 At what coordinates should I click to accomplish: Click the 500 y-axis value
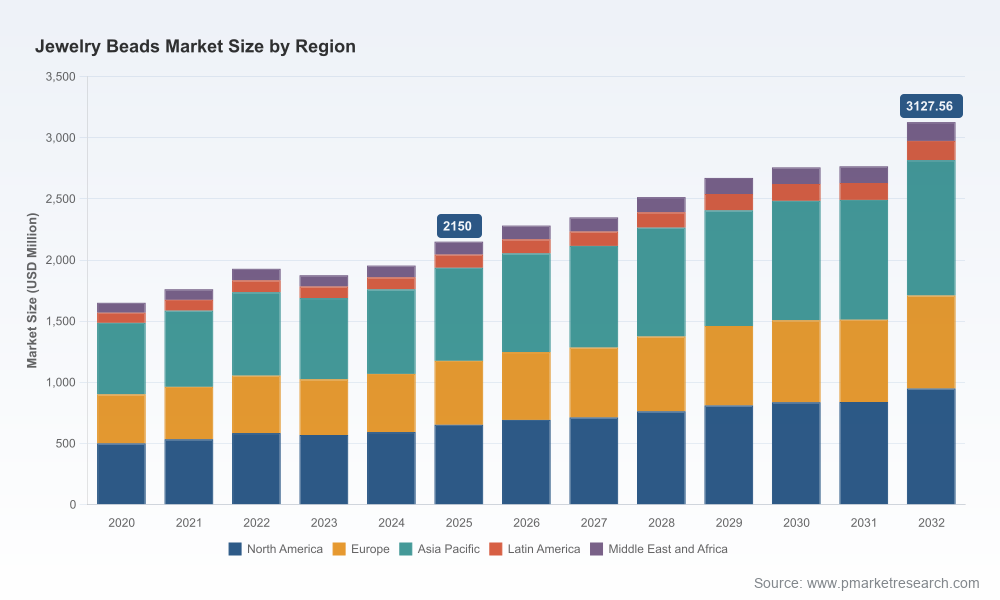(66, 444)
